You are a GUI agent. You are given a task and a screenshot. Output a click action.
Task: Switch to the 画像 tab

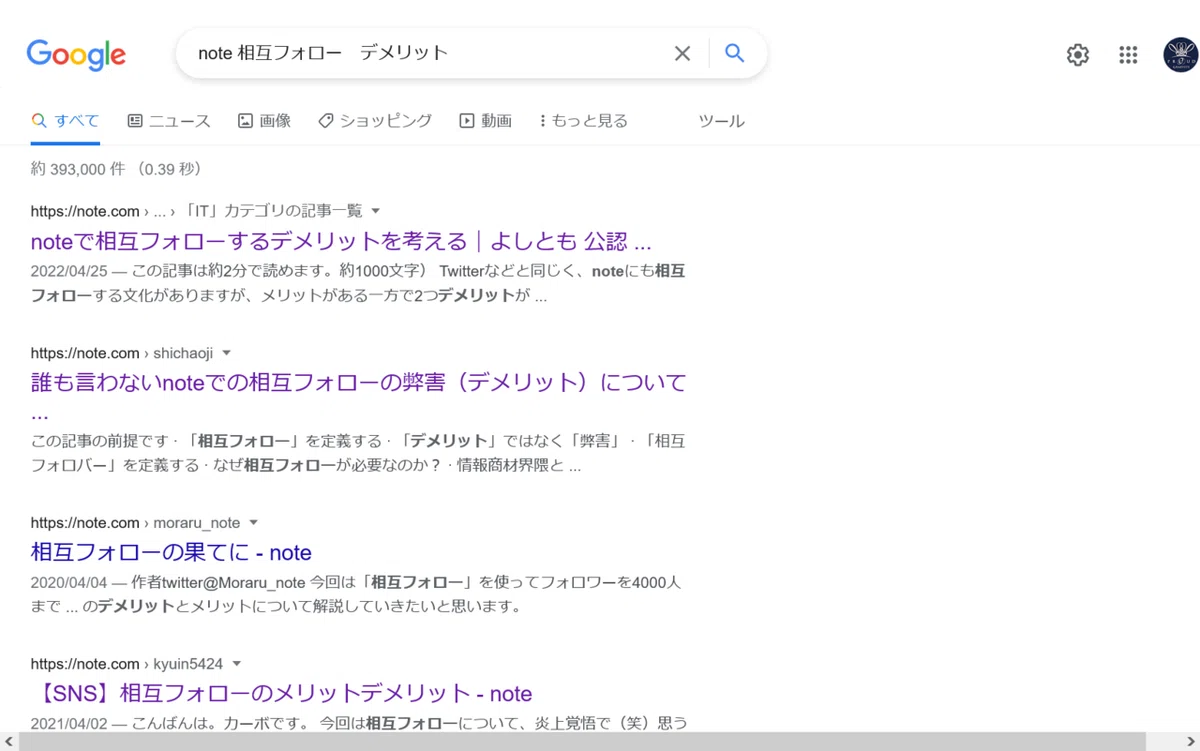click(264, 121)
